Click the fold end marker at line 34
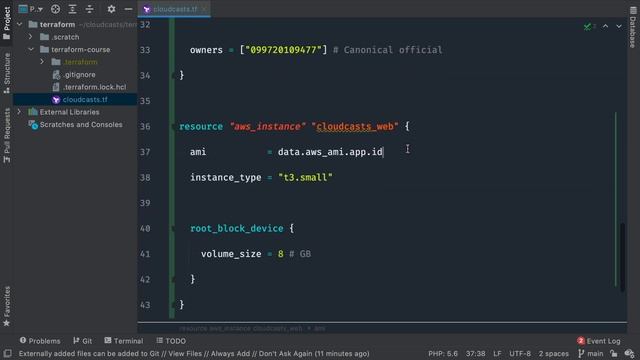 (x=173, y=76)
